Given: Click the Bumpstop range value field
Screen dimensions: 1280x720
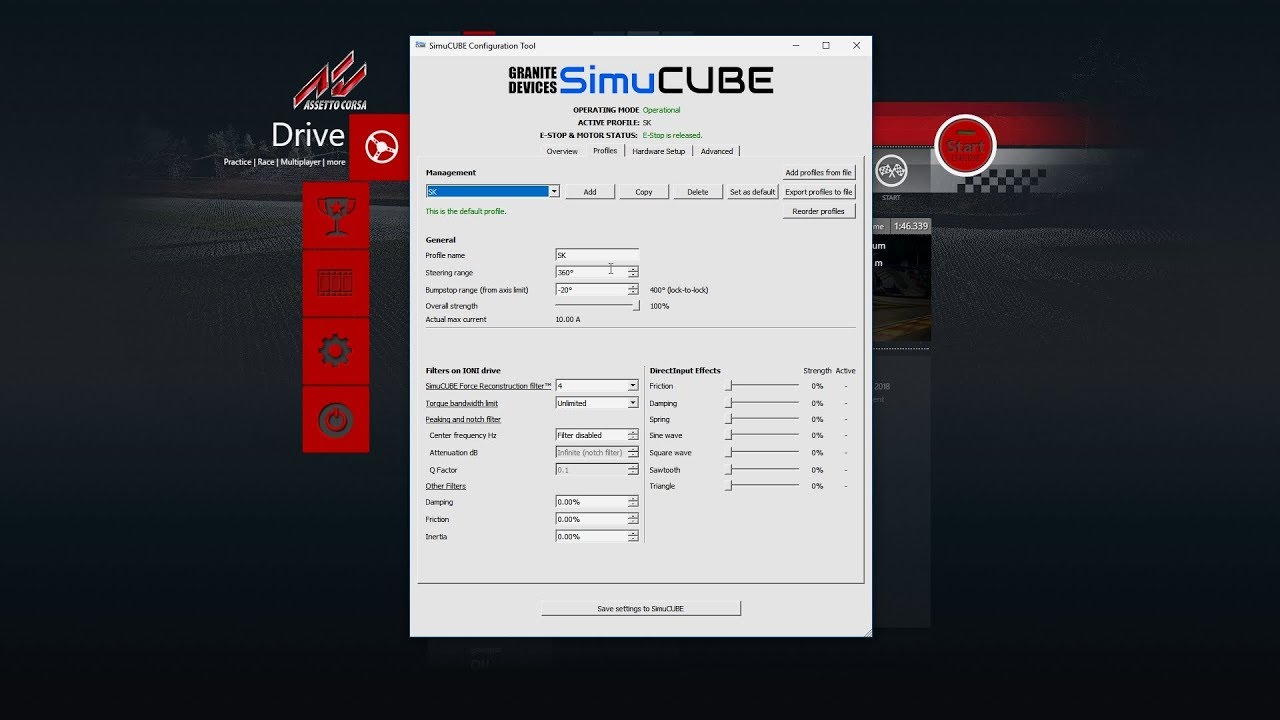Looking at the screenshot, I should [x=592, y=289].
